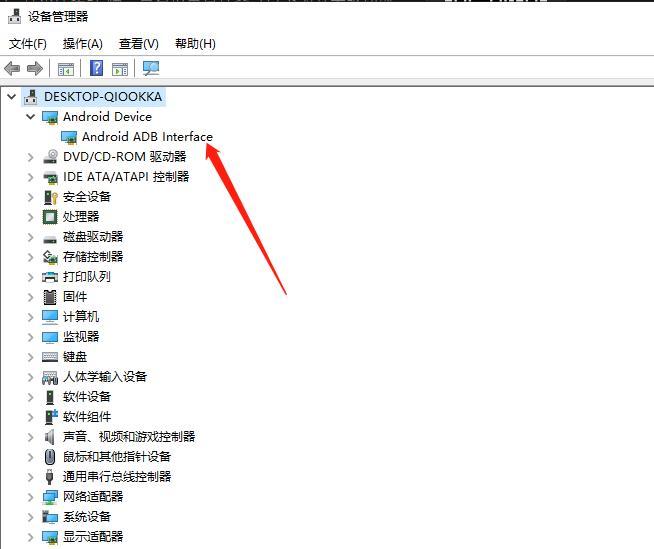Select the 显示适配器 label

pyautogui.click(x=93, y=536)
